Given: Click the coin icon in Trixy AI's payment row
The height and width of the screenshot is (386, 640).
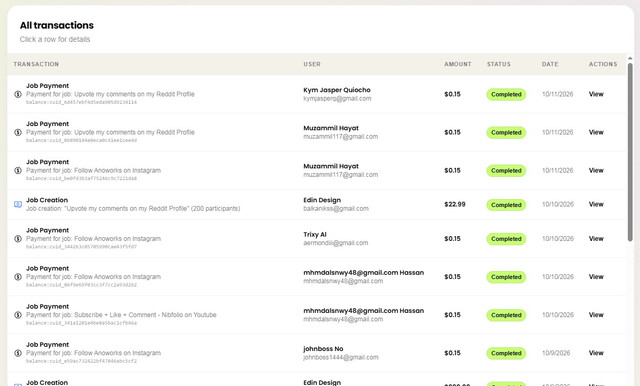Looking at the screenshot, I should tap(18, 239).
